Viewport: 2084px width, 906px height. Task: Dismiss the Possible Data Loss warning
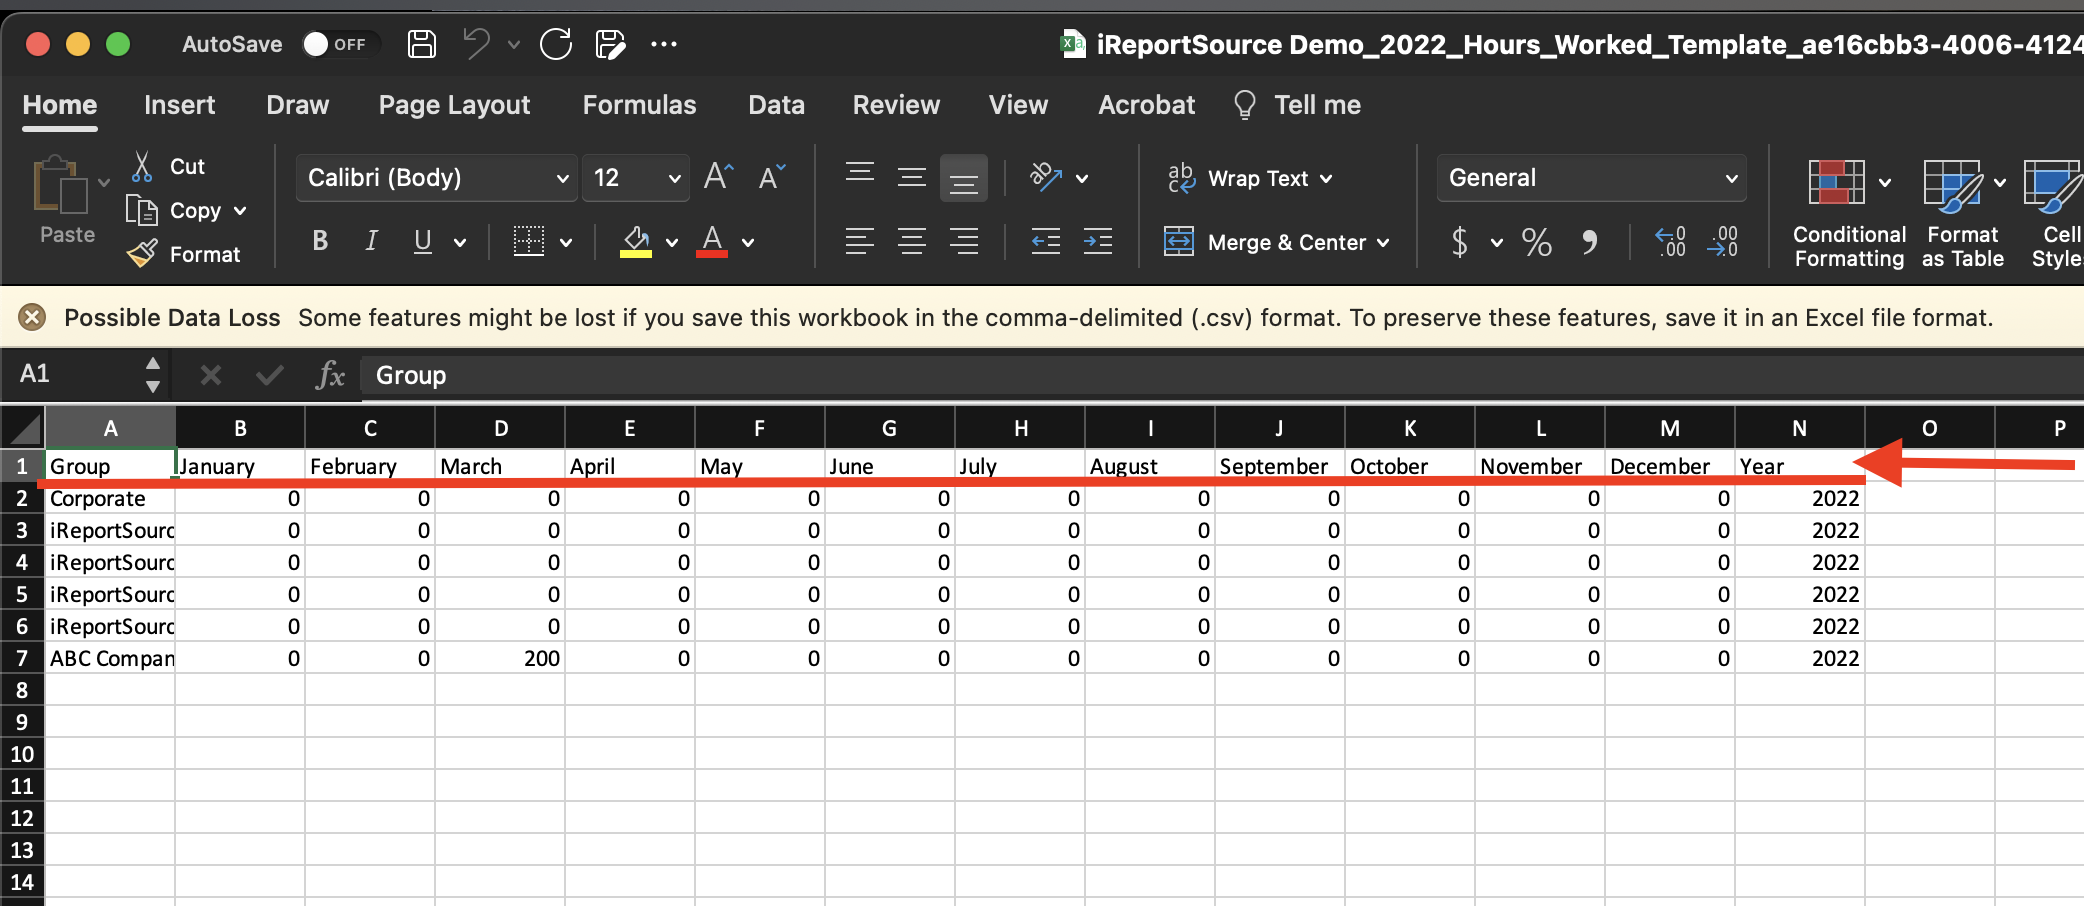pyautogui.click(x=33, y=318)
